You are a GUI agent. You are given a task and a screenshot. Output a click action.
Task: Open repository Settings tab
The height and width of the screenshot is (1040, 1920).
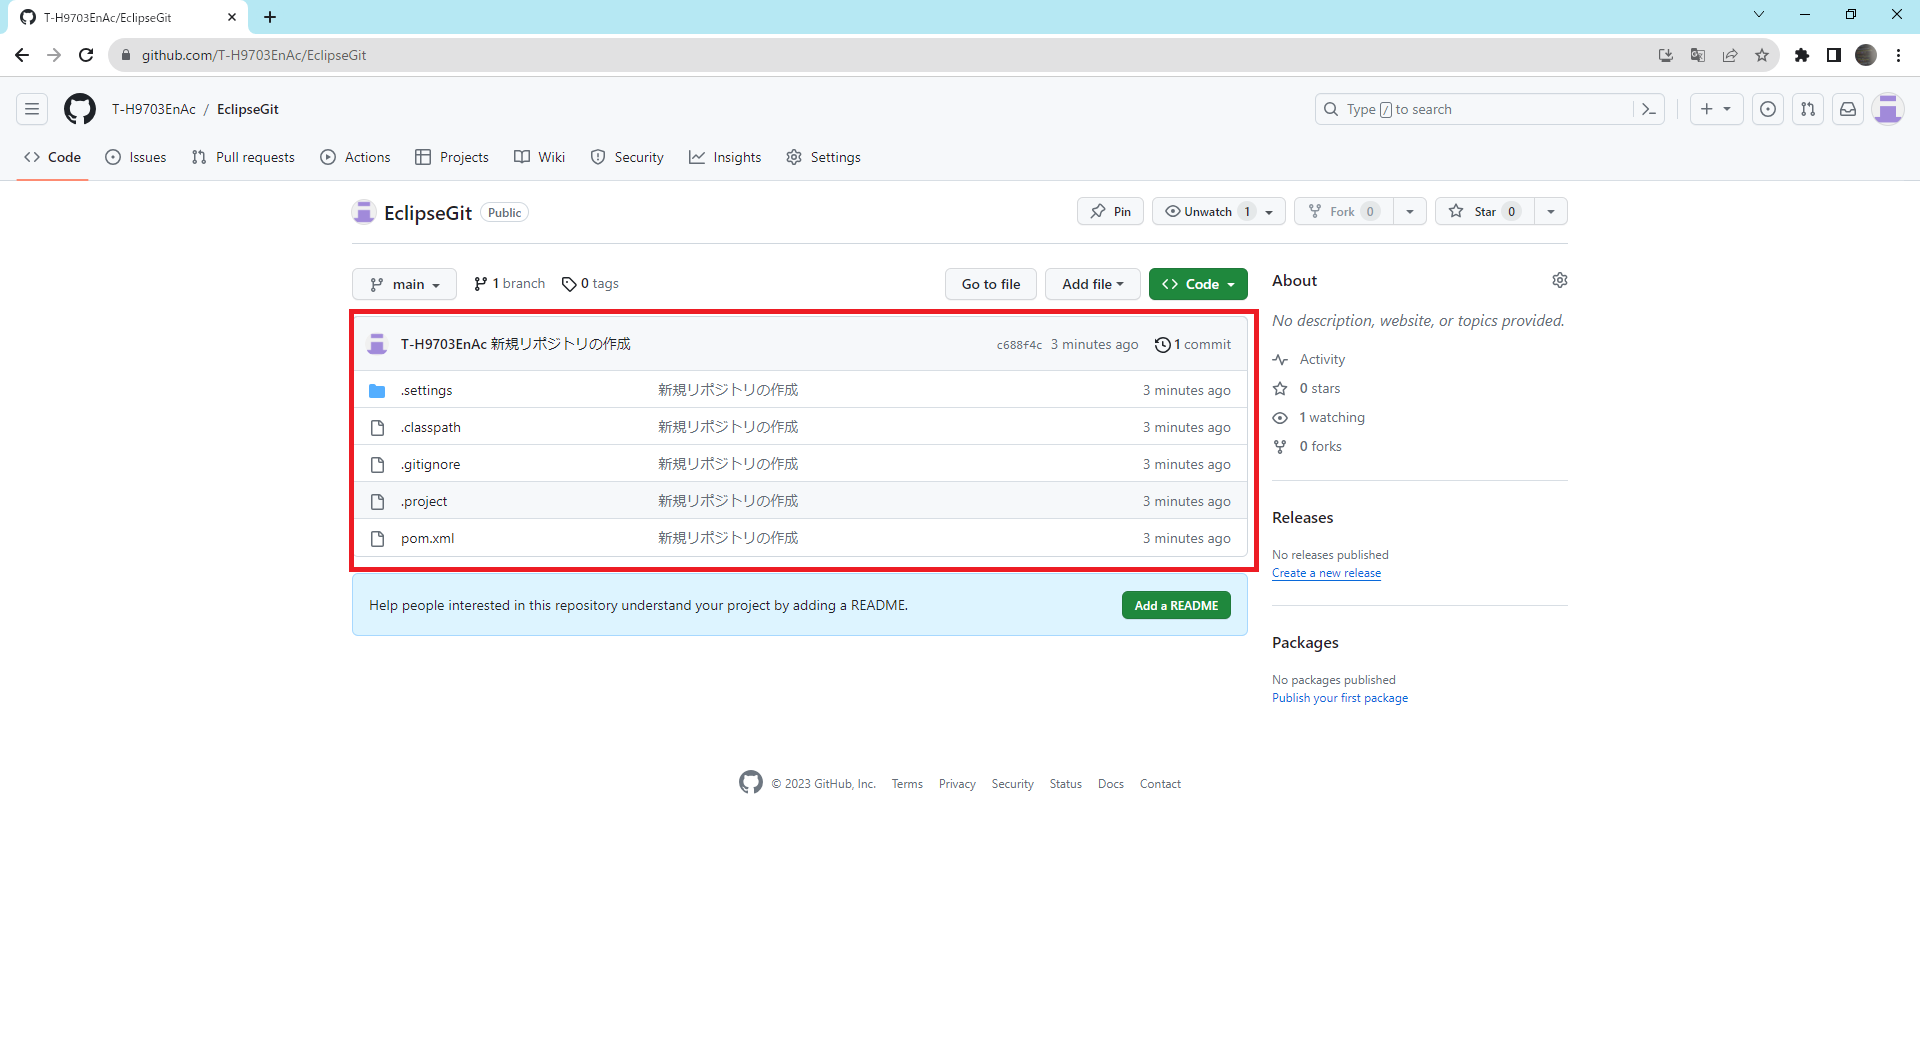coord(823,157)
